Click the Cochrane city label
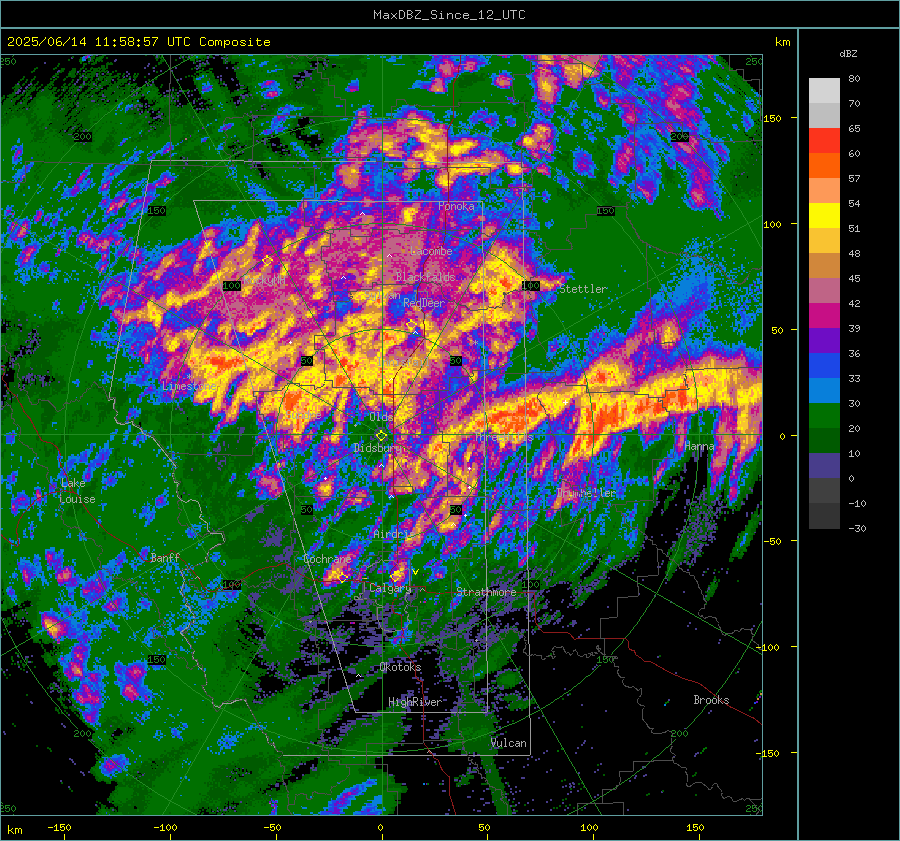This screenshot has width=900, height=841. [327, 559]
